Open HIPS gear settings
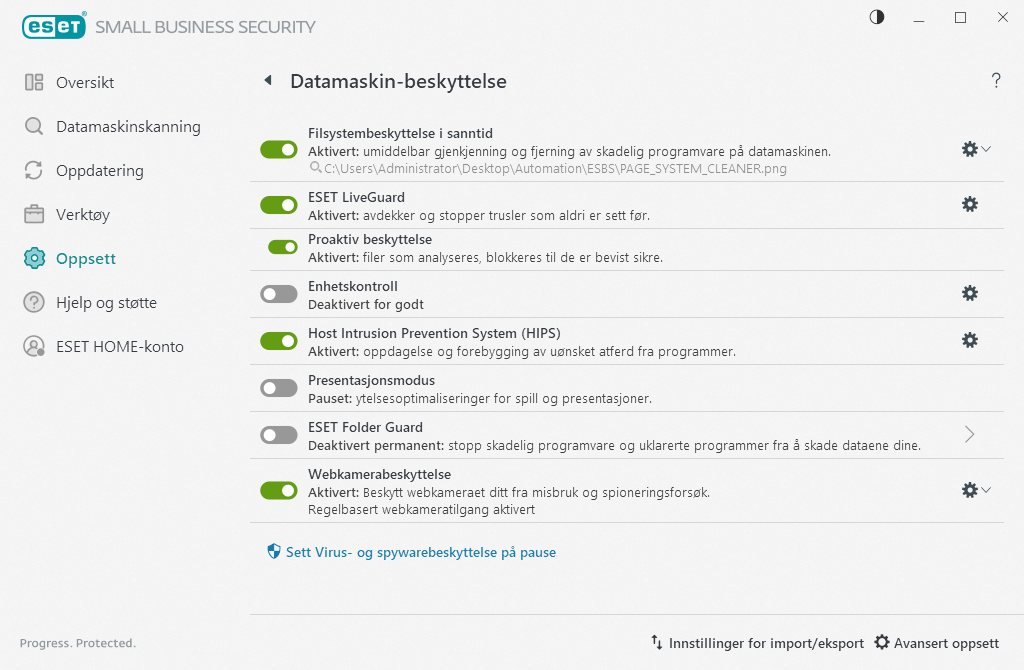The height and width of the screenshot is (670, 1024). (969, 340)
